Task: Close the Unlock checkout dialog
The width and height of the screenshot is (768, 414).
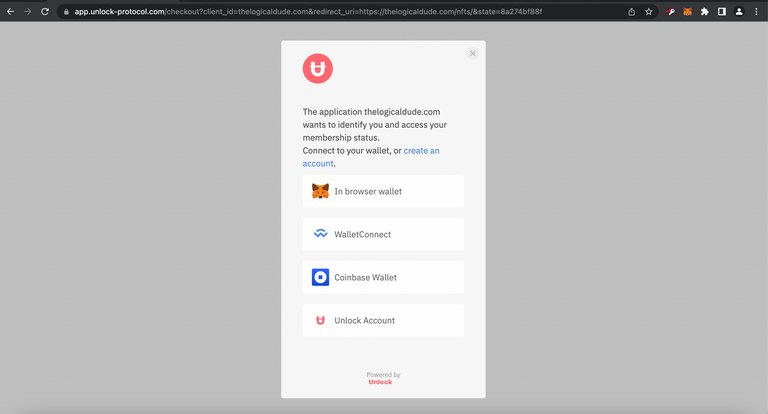Action: 472,53
